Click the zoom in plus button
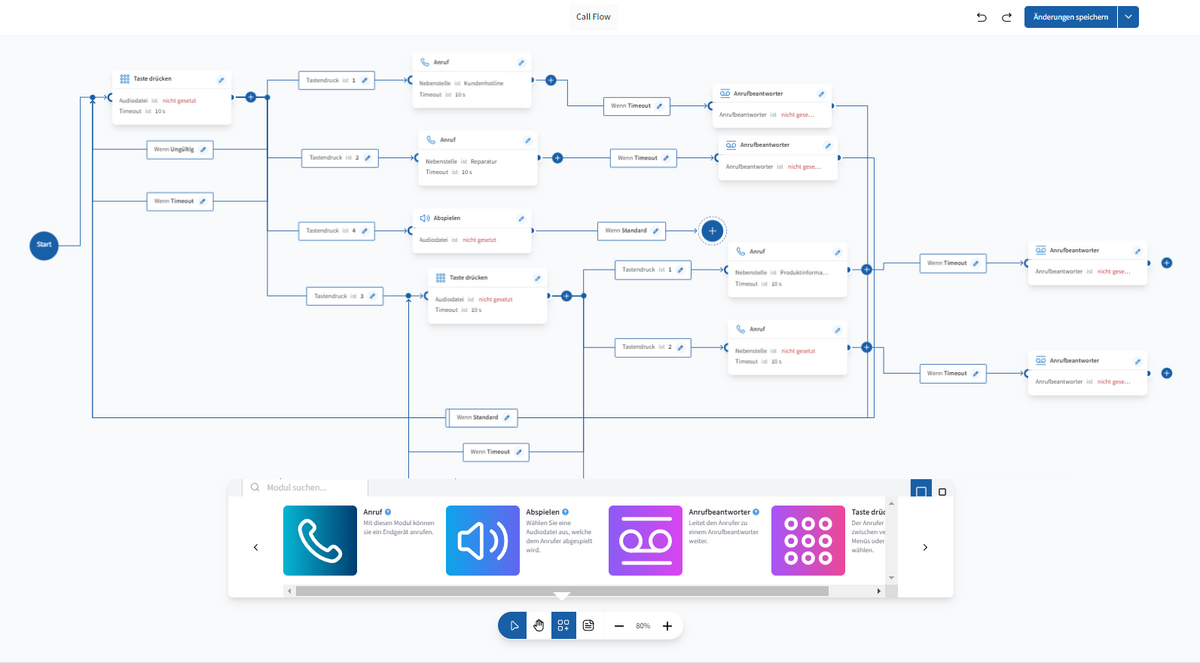The height and width of the screenshot is (663, 1200). [x=667, y=626]
